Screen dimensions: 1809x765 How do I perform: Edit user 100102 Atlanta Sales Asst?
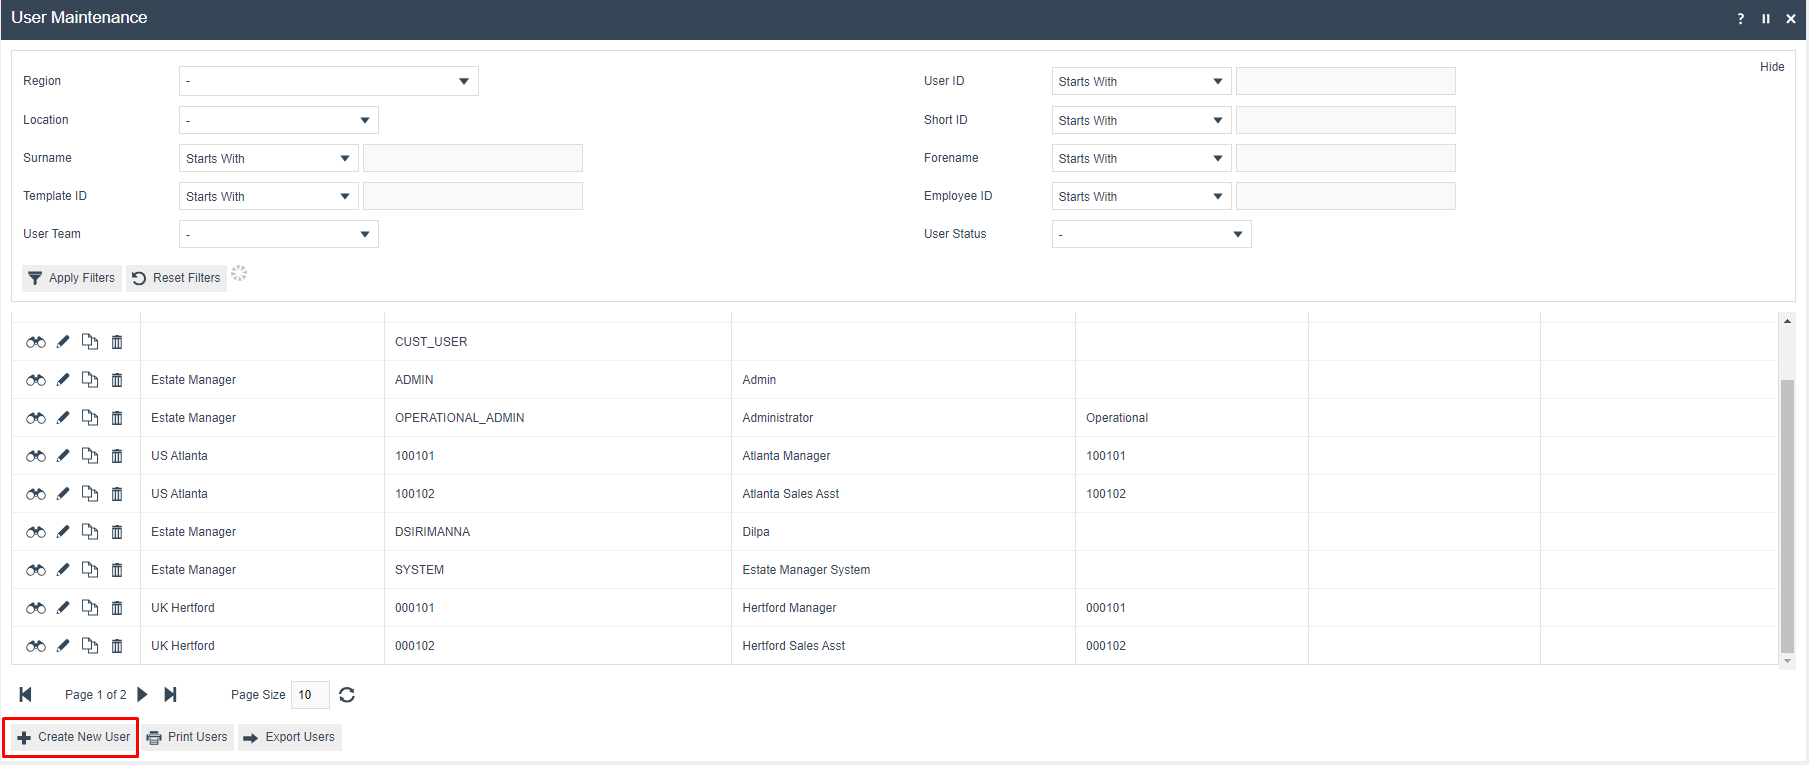point(63,494)
